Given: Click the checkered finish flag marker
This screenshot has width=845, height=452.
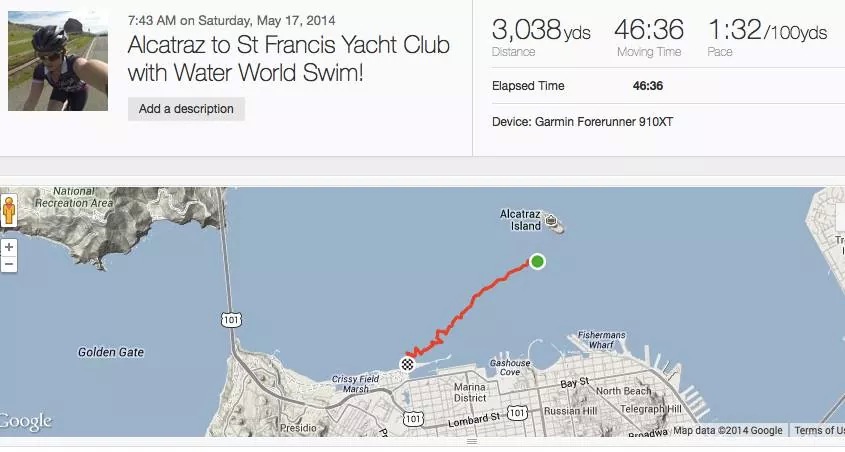Looking at the screenshot, I should click(x=408, y=364).
